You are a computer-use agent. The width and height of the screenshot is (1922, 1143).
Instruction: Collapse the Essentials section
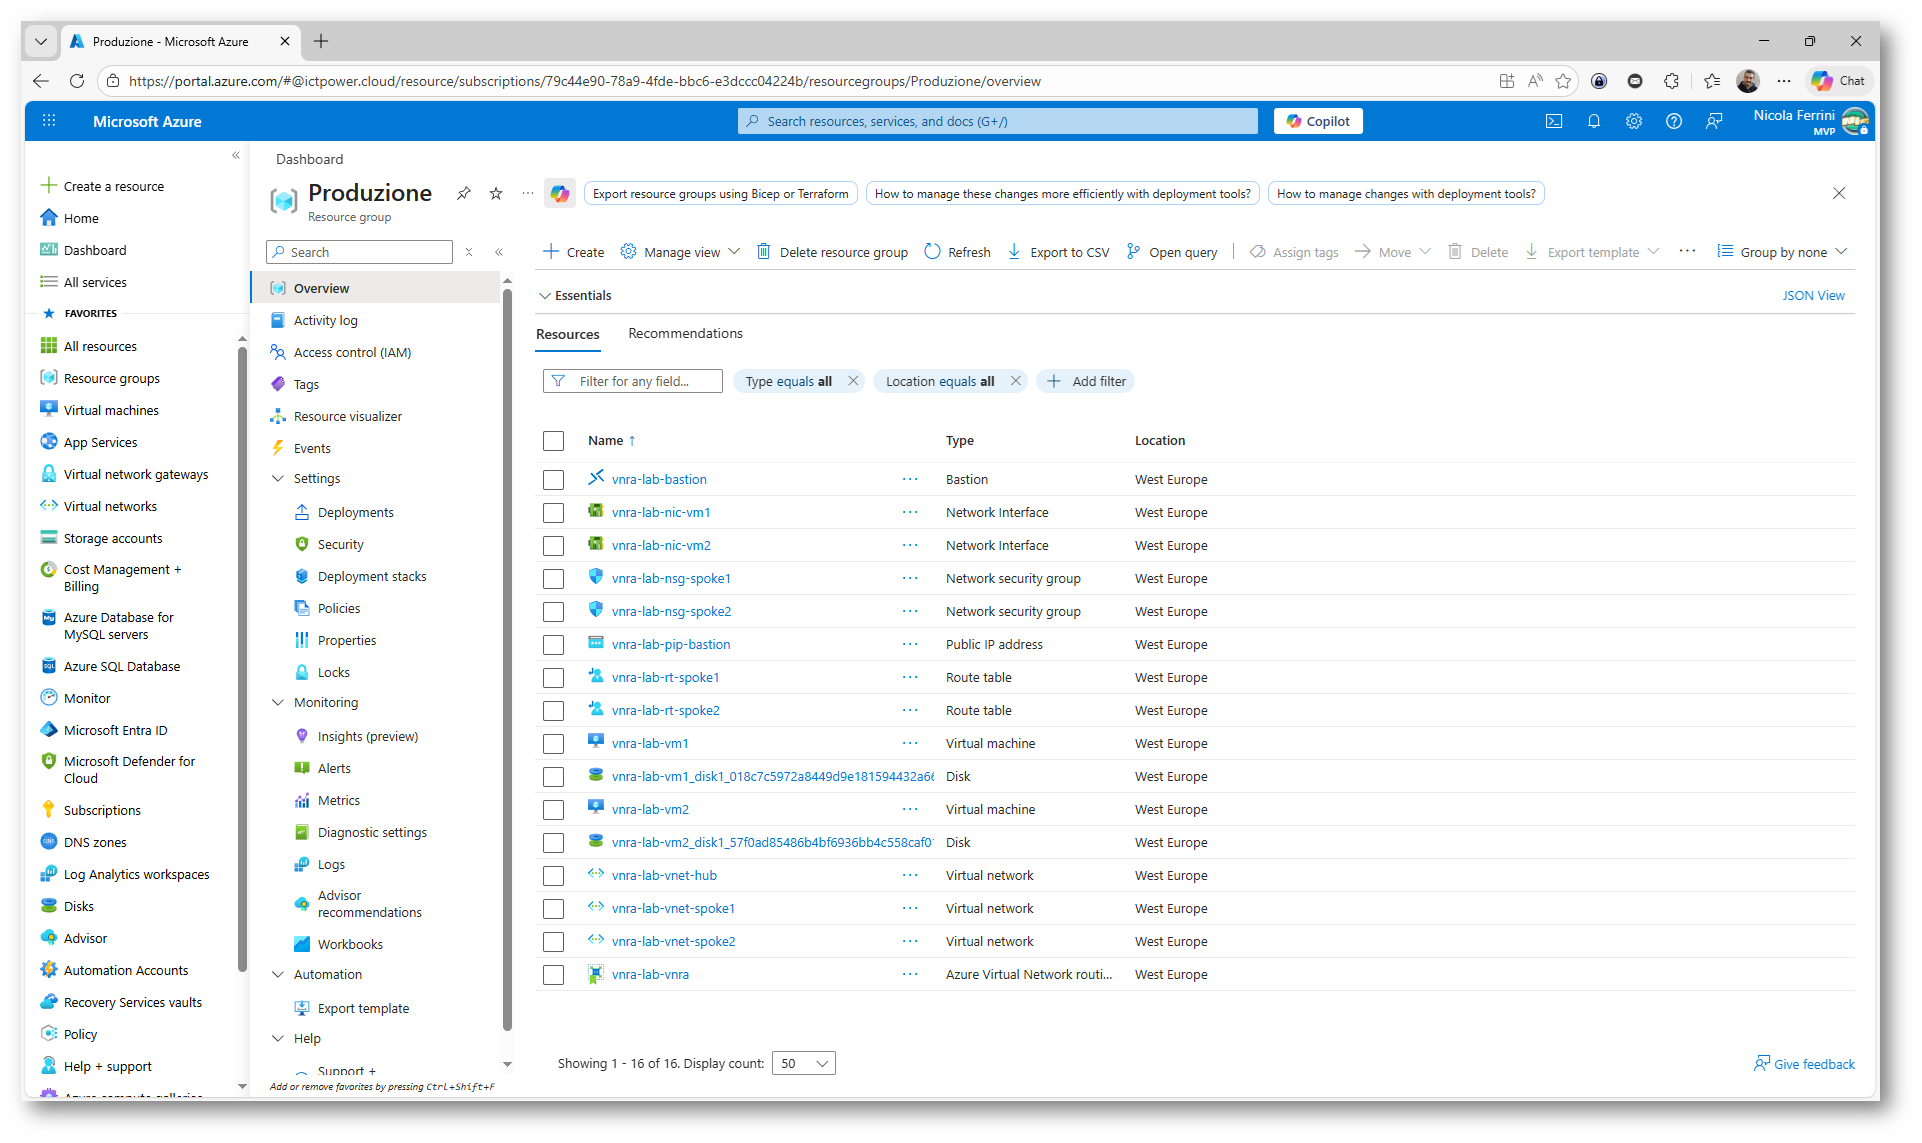tap(545, 296)
